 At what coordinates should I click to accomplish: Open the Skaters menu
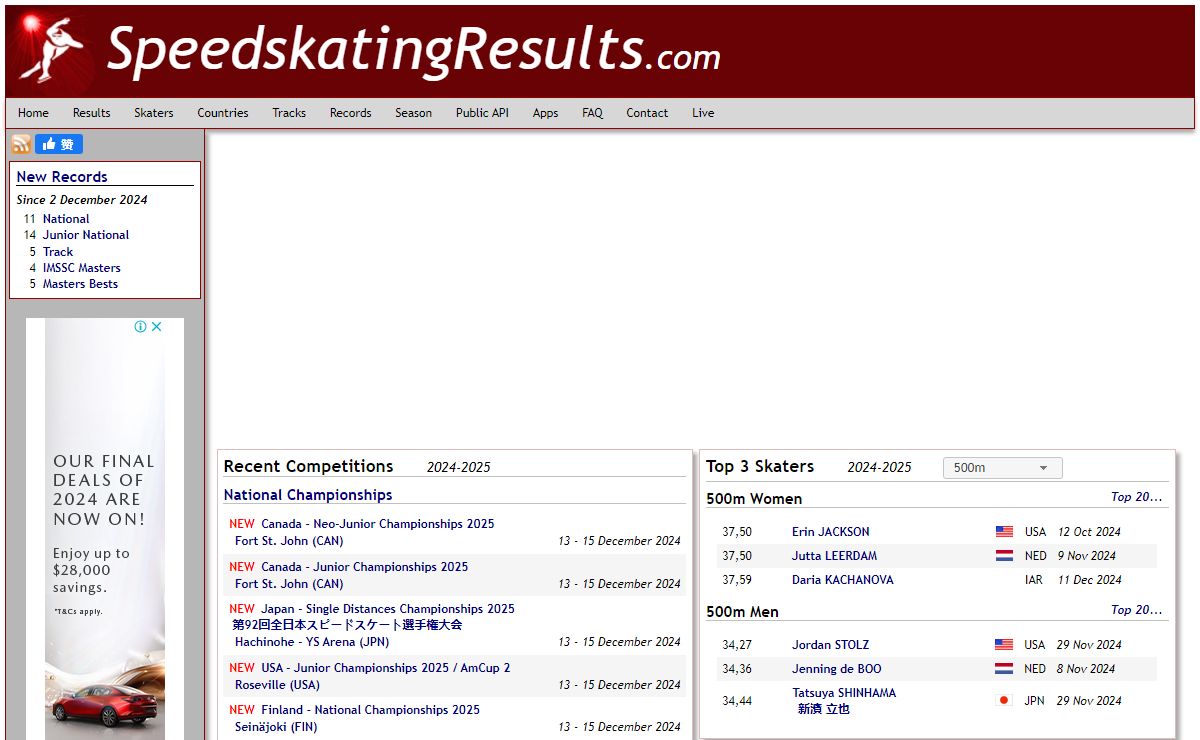click(x=154, y=113)
